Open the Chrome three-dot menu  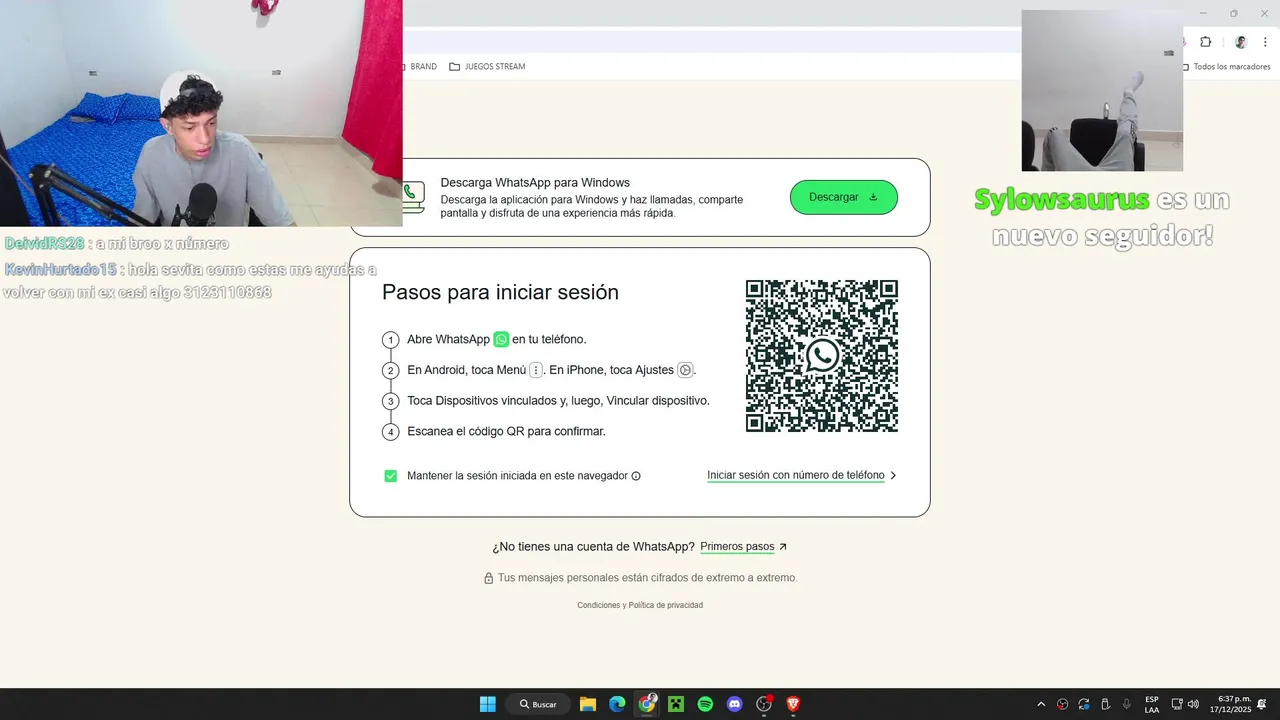tap(1266, 42)
